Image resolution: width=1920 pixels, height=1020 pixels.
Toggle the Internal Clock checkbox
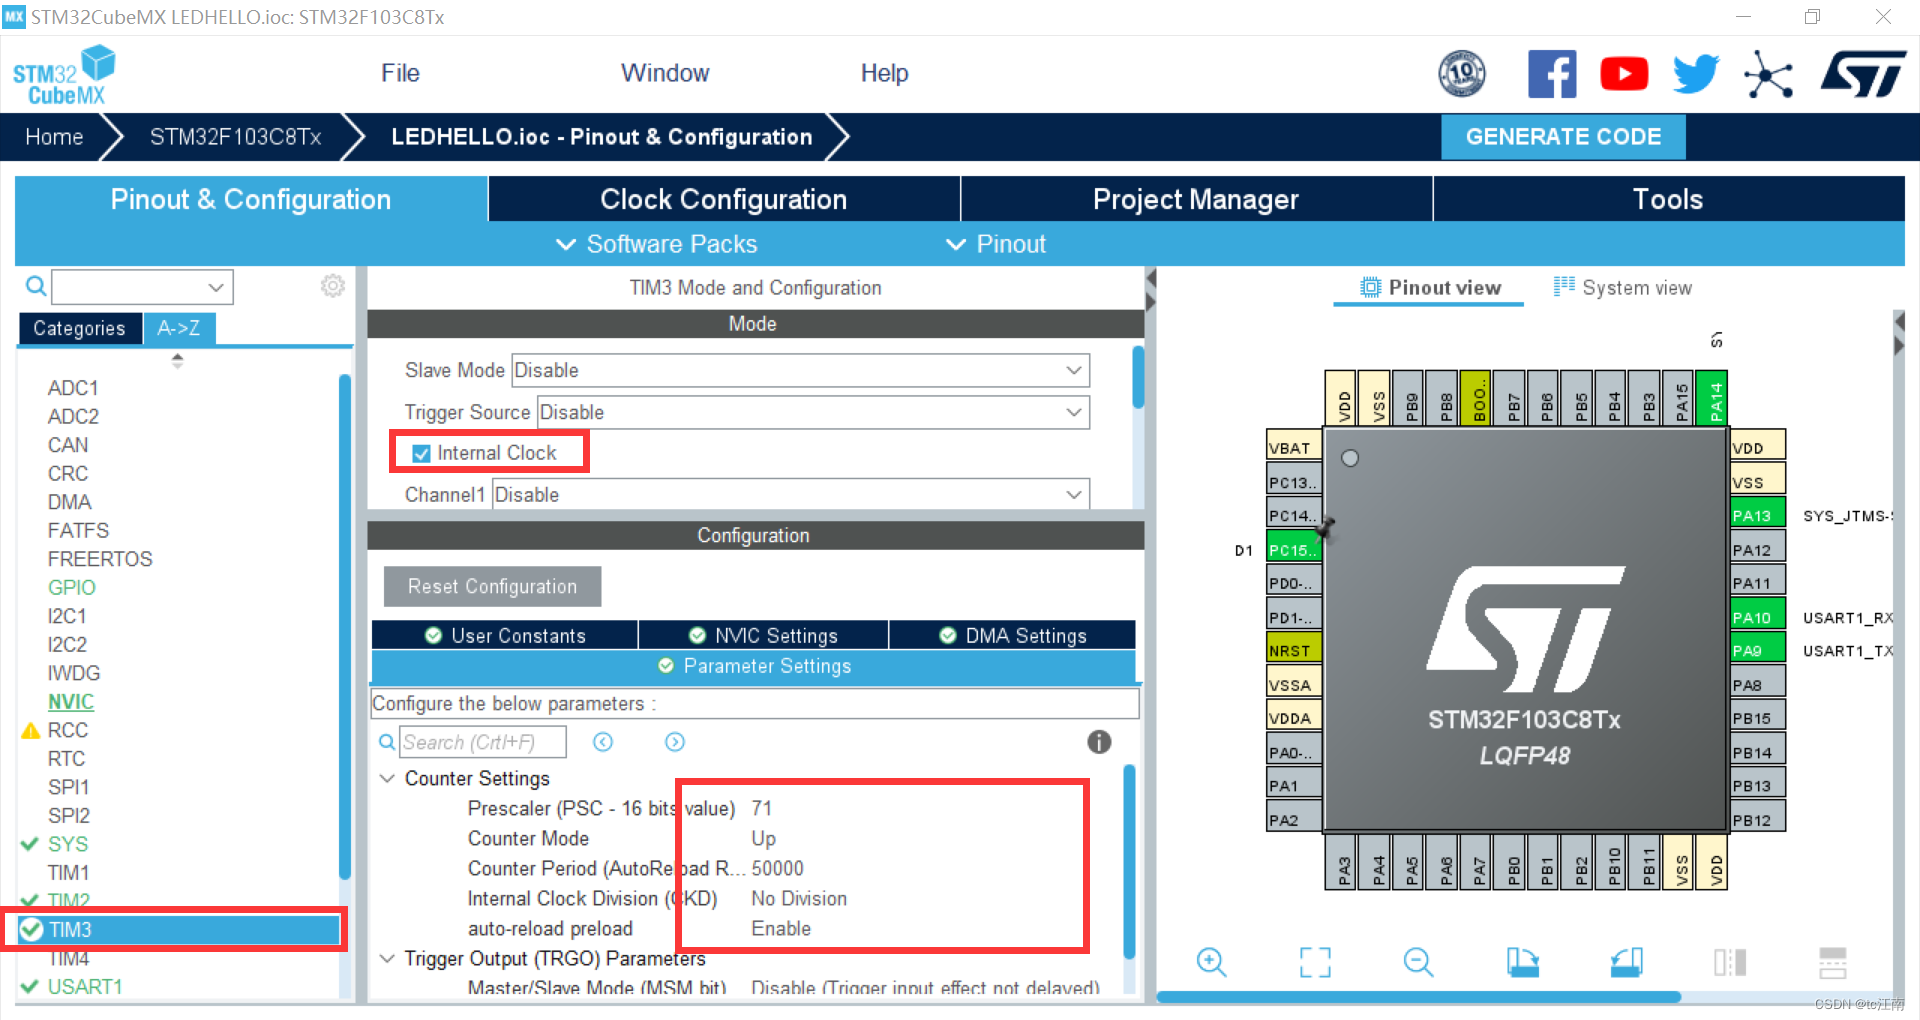[422, 453]
